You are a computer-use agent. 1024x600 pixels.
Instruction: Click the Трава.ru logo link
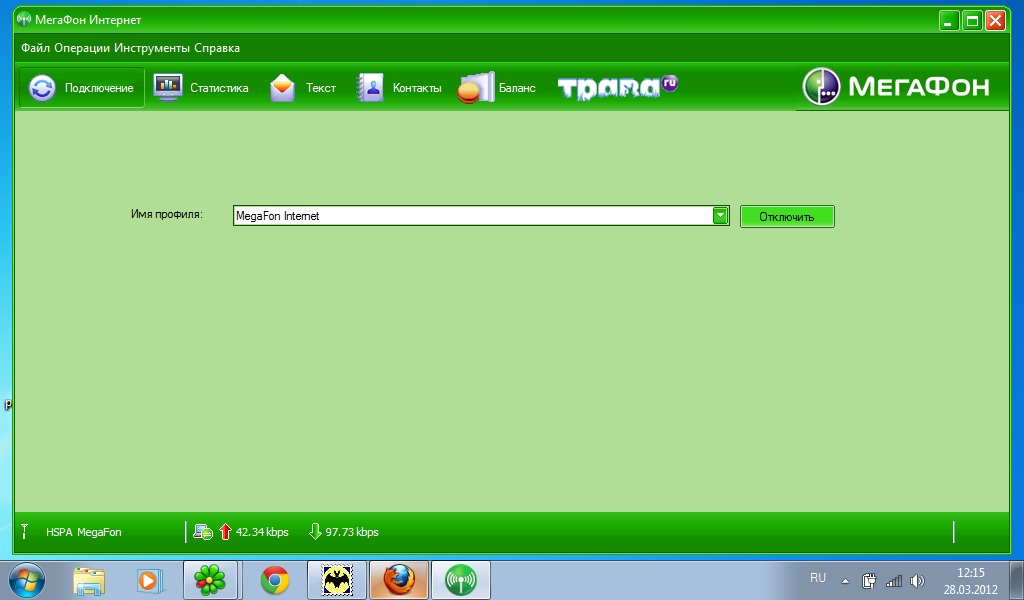pos(618,87)
